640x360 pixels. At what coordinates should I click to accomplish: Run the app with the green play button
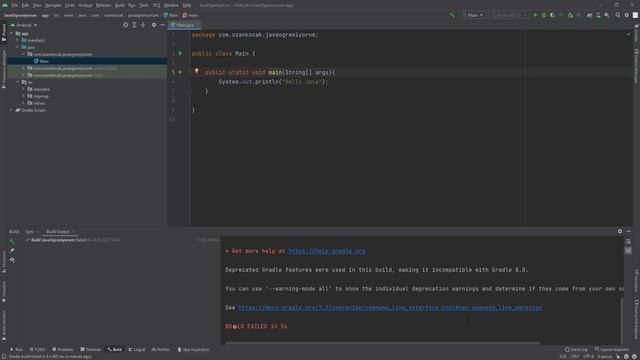[x=535, y=15]
